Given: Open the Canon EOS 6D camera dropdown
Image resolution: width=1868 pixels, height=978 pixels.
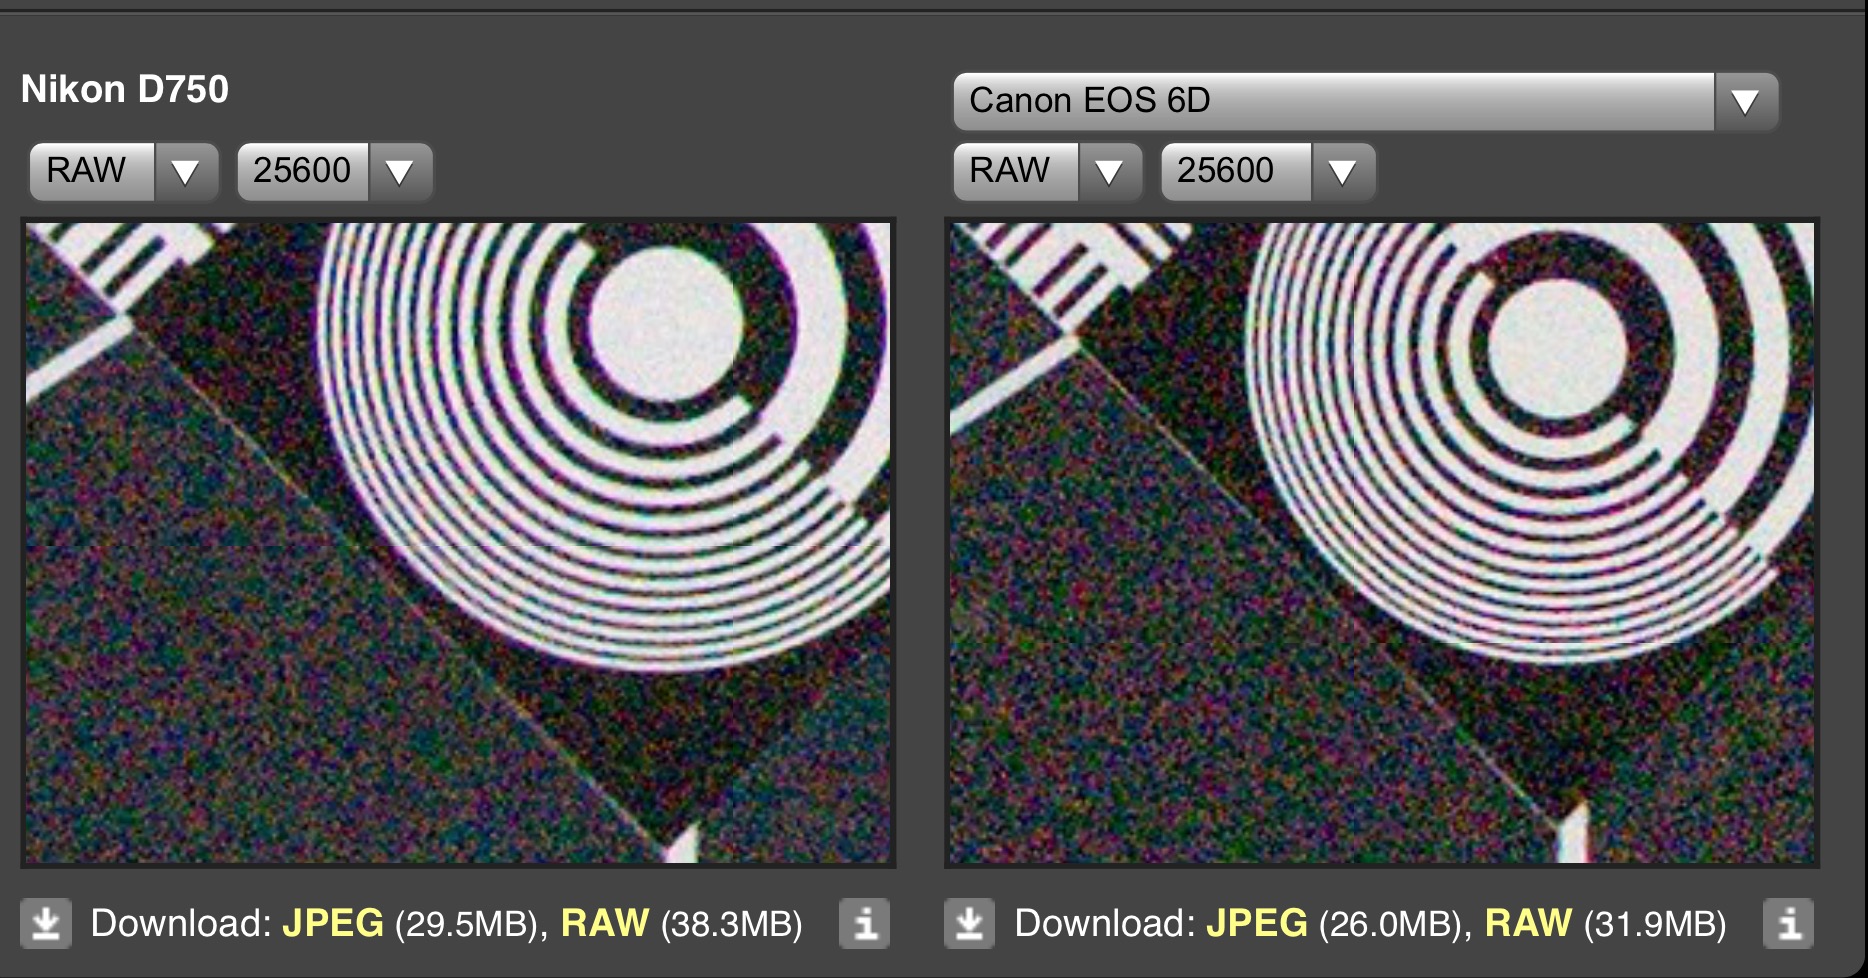Looking at the screenshot, I should point(1334,102).
